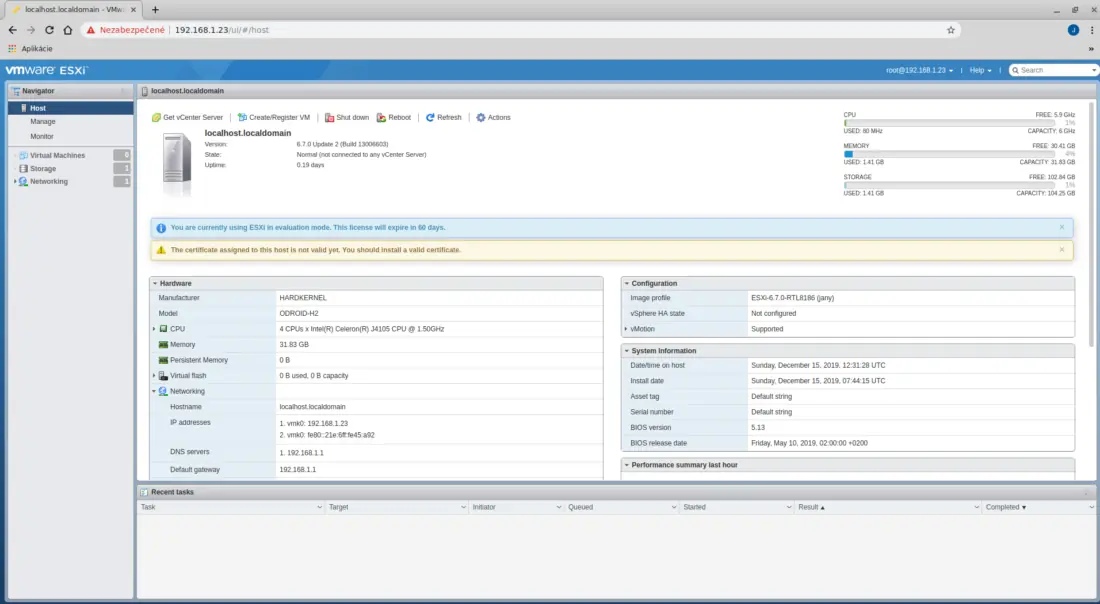Open browser home page
The image size is (1100, 604).
67,30
